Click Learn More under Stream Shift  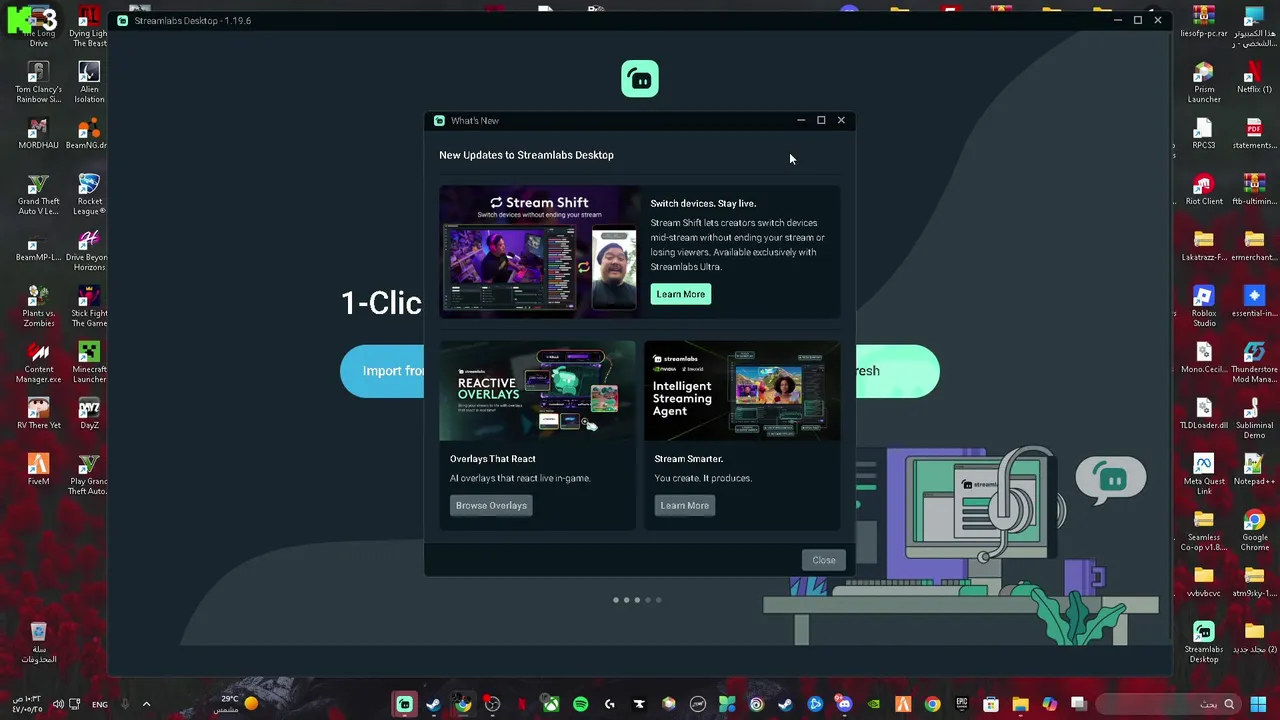(680, 294)
